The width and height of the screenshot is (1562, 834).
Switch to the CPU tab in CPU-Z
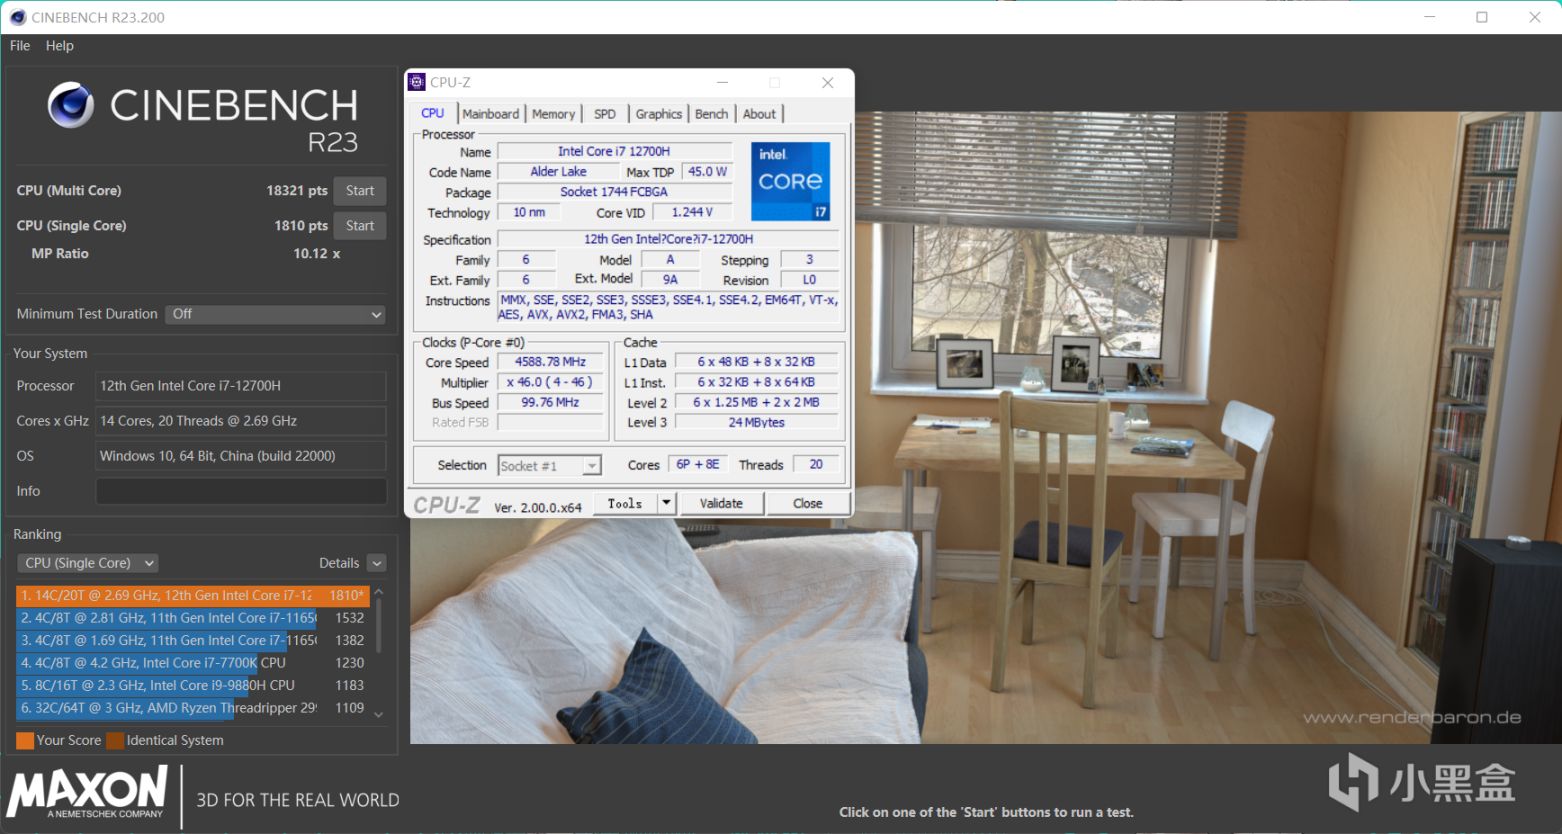tap(433, 113)
